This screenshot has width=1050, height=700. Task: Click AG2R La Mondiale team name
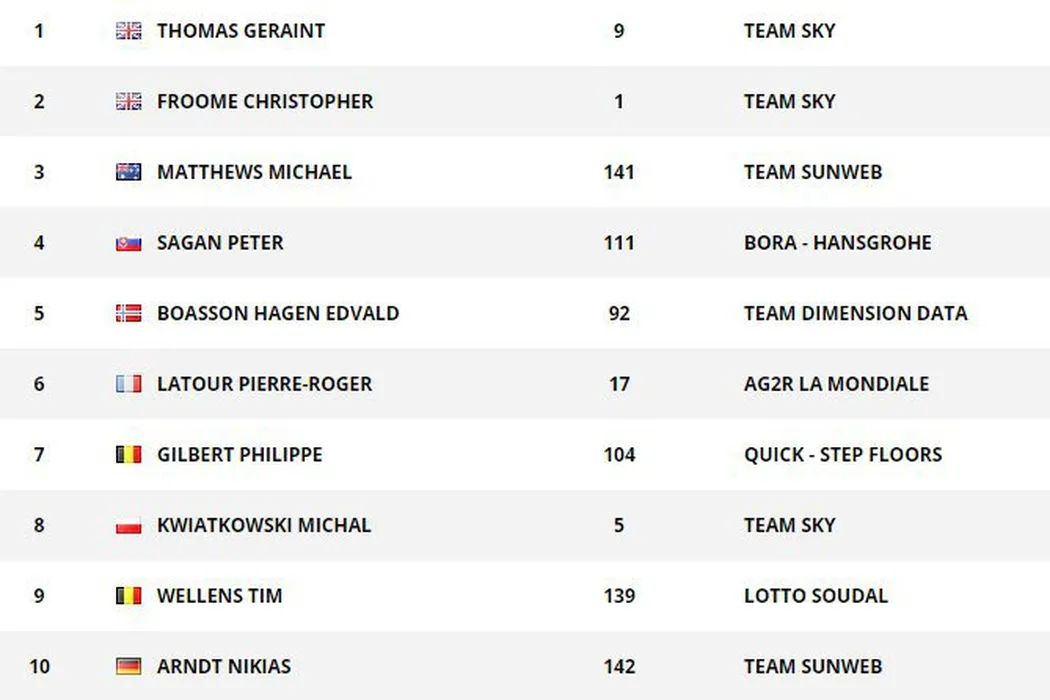(x=836, y=384)
